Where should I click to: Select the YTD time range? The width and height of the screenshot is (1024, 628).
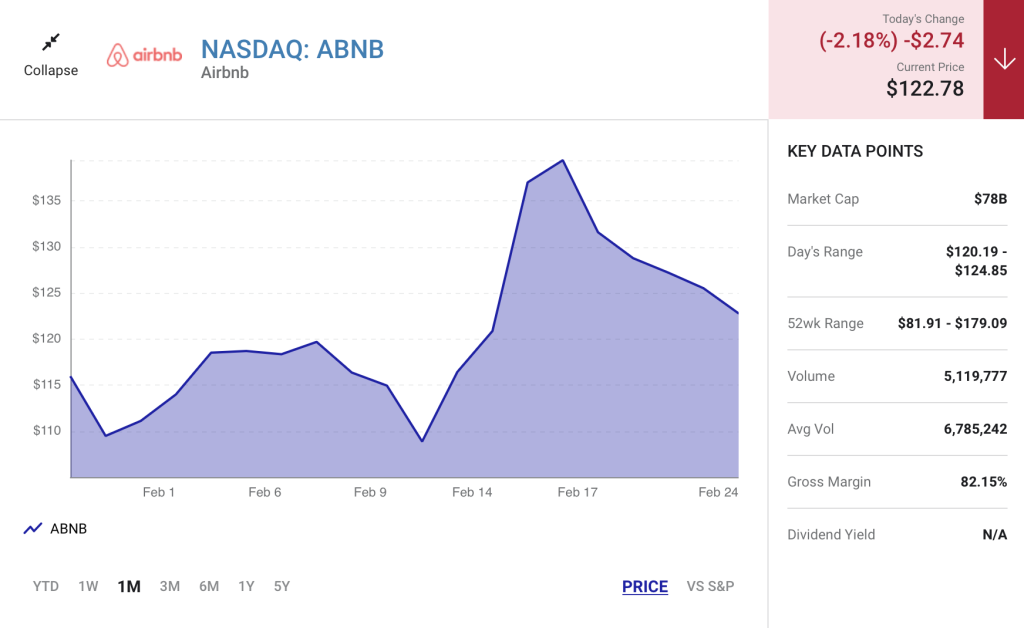(x=46, y=586)
